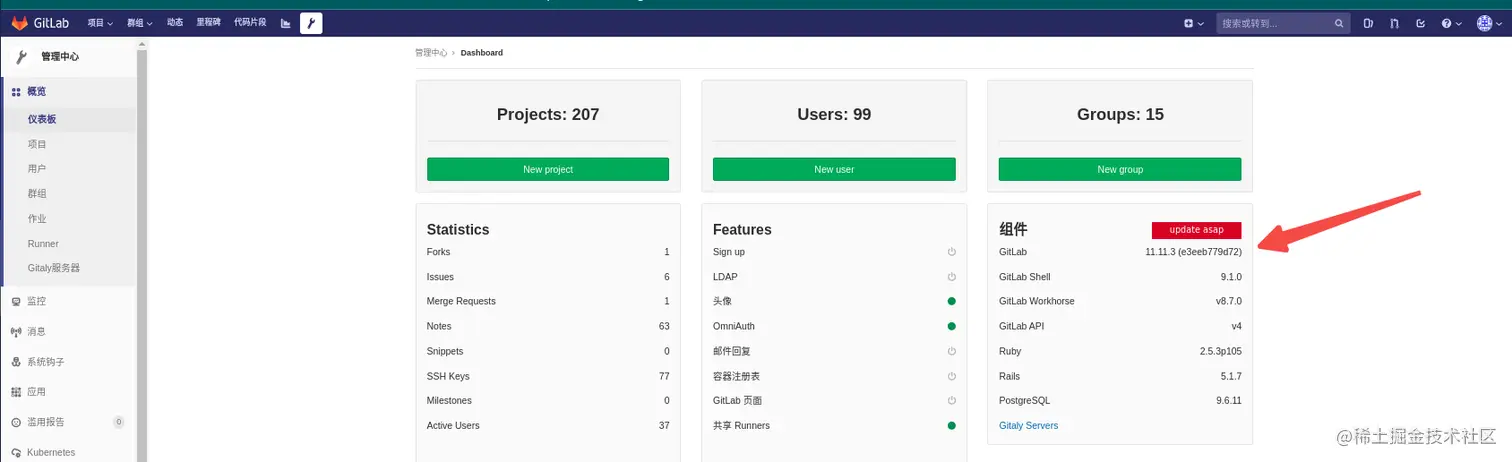Open the To-Do list icon in top bar
Screen dimensions: 1512x462
click(1420, 23)
